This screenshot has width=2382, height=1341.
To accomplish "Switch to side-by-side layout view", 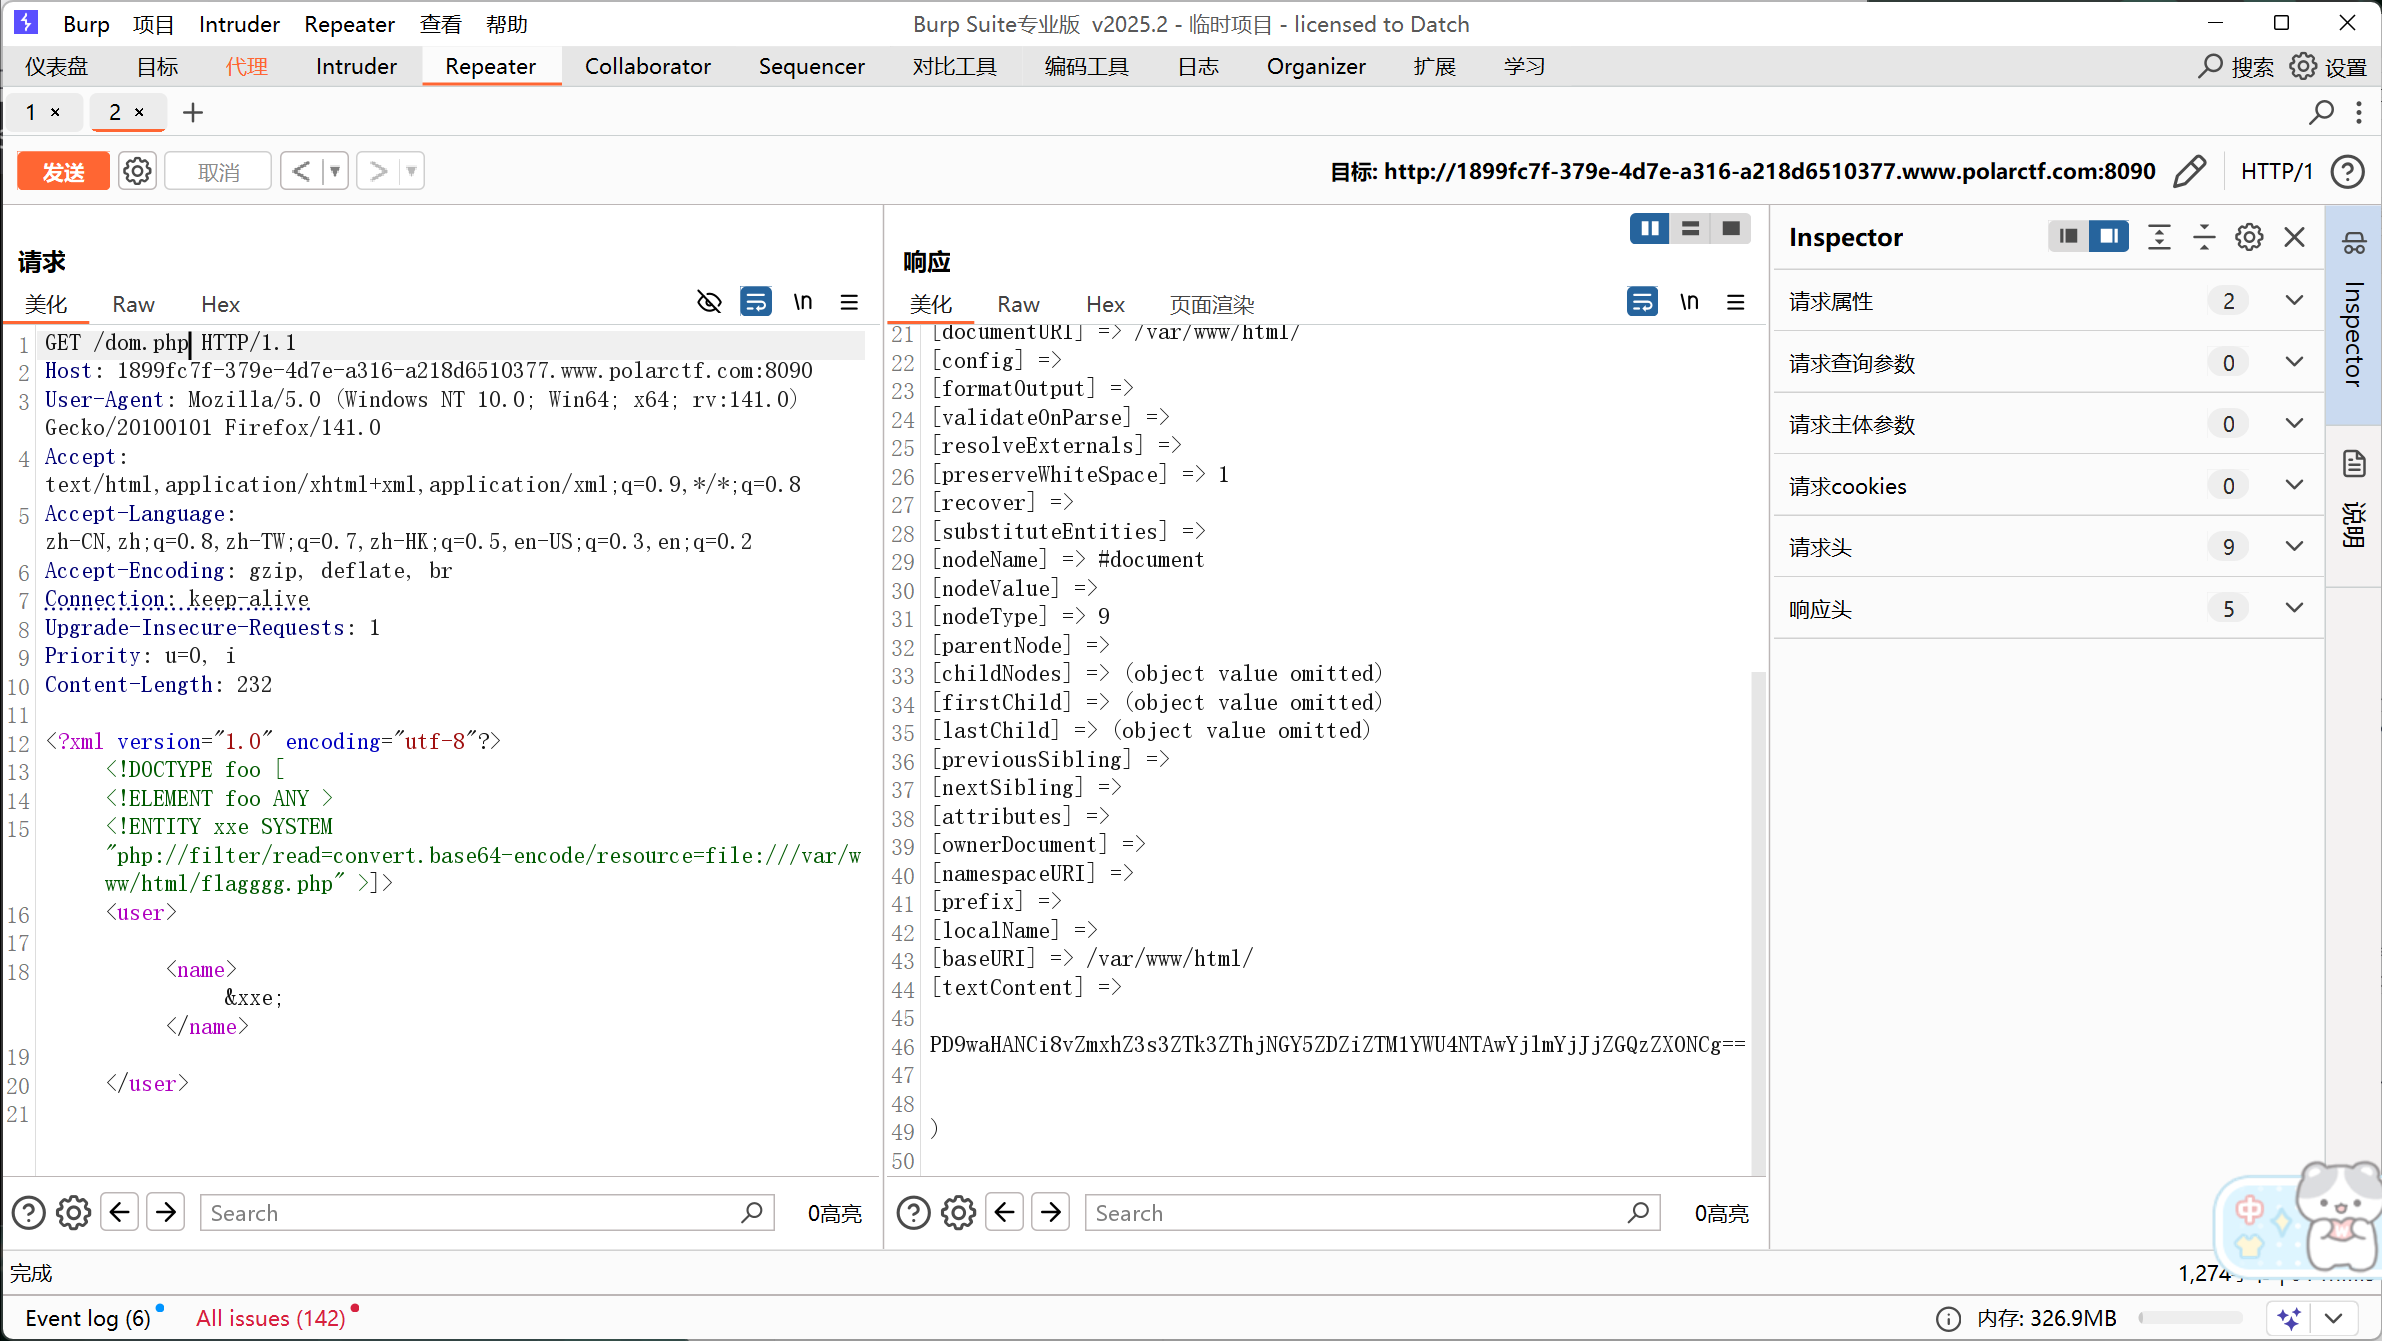I will click(x=1649, y=229).
